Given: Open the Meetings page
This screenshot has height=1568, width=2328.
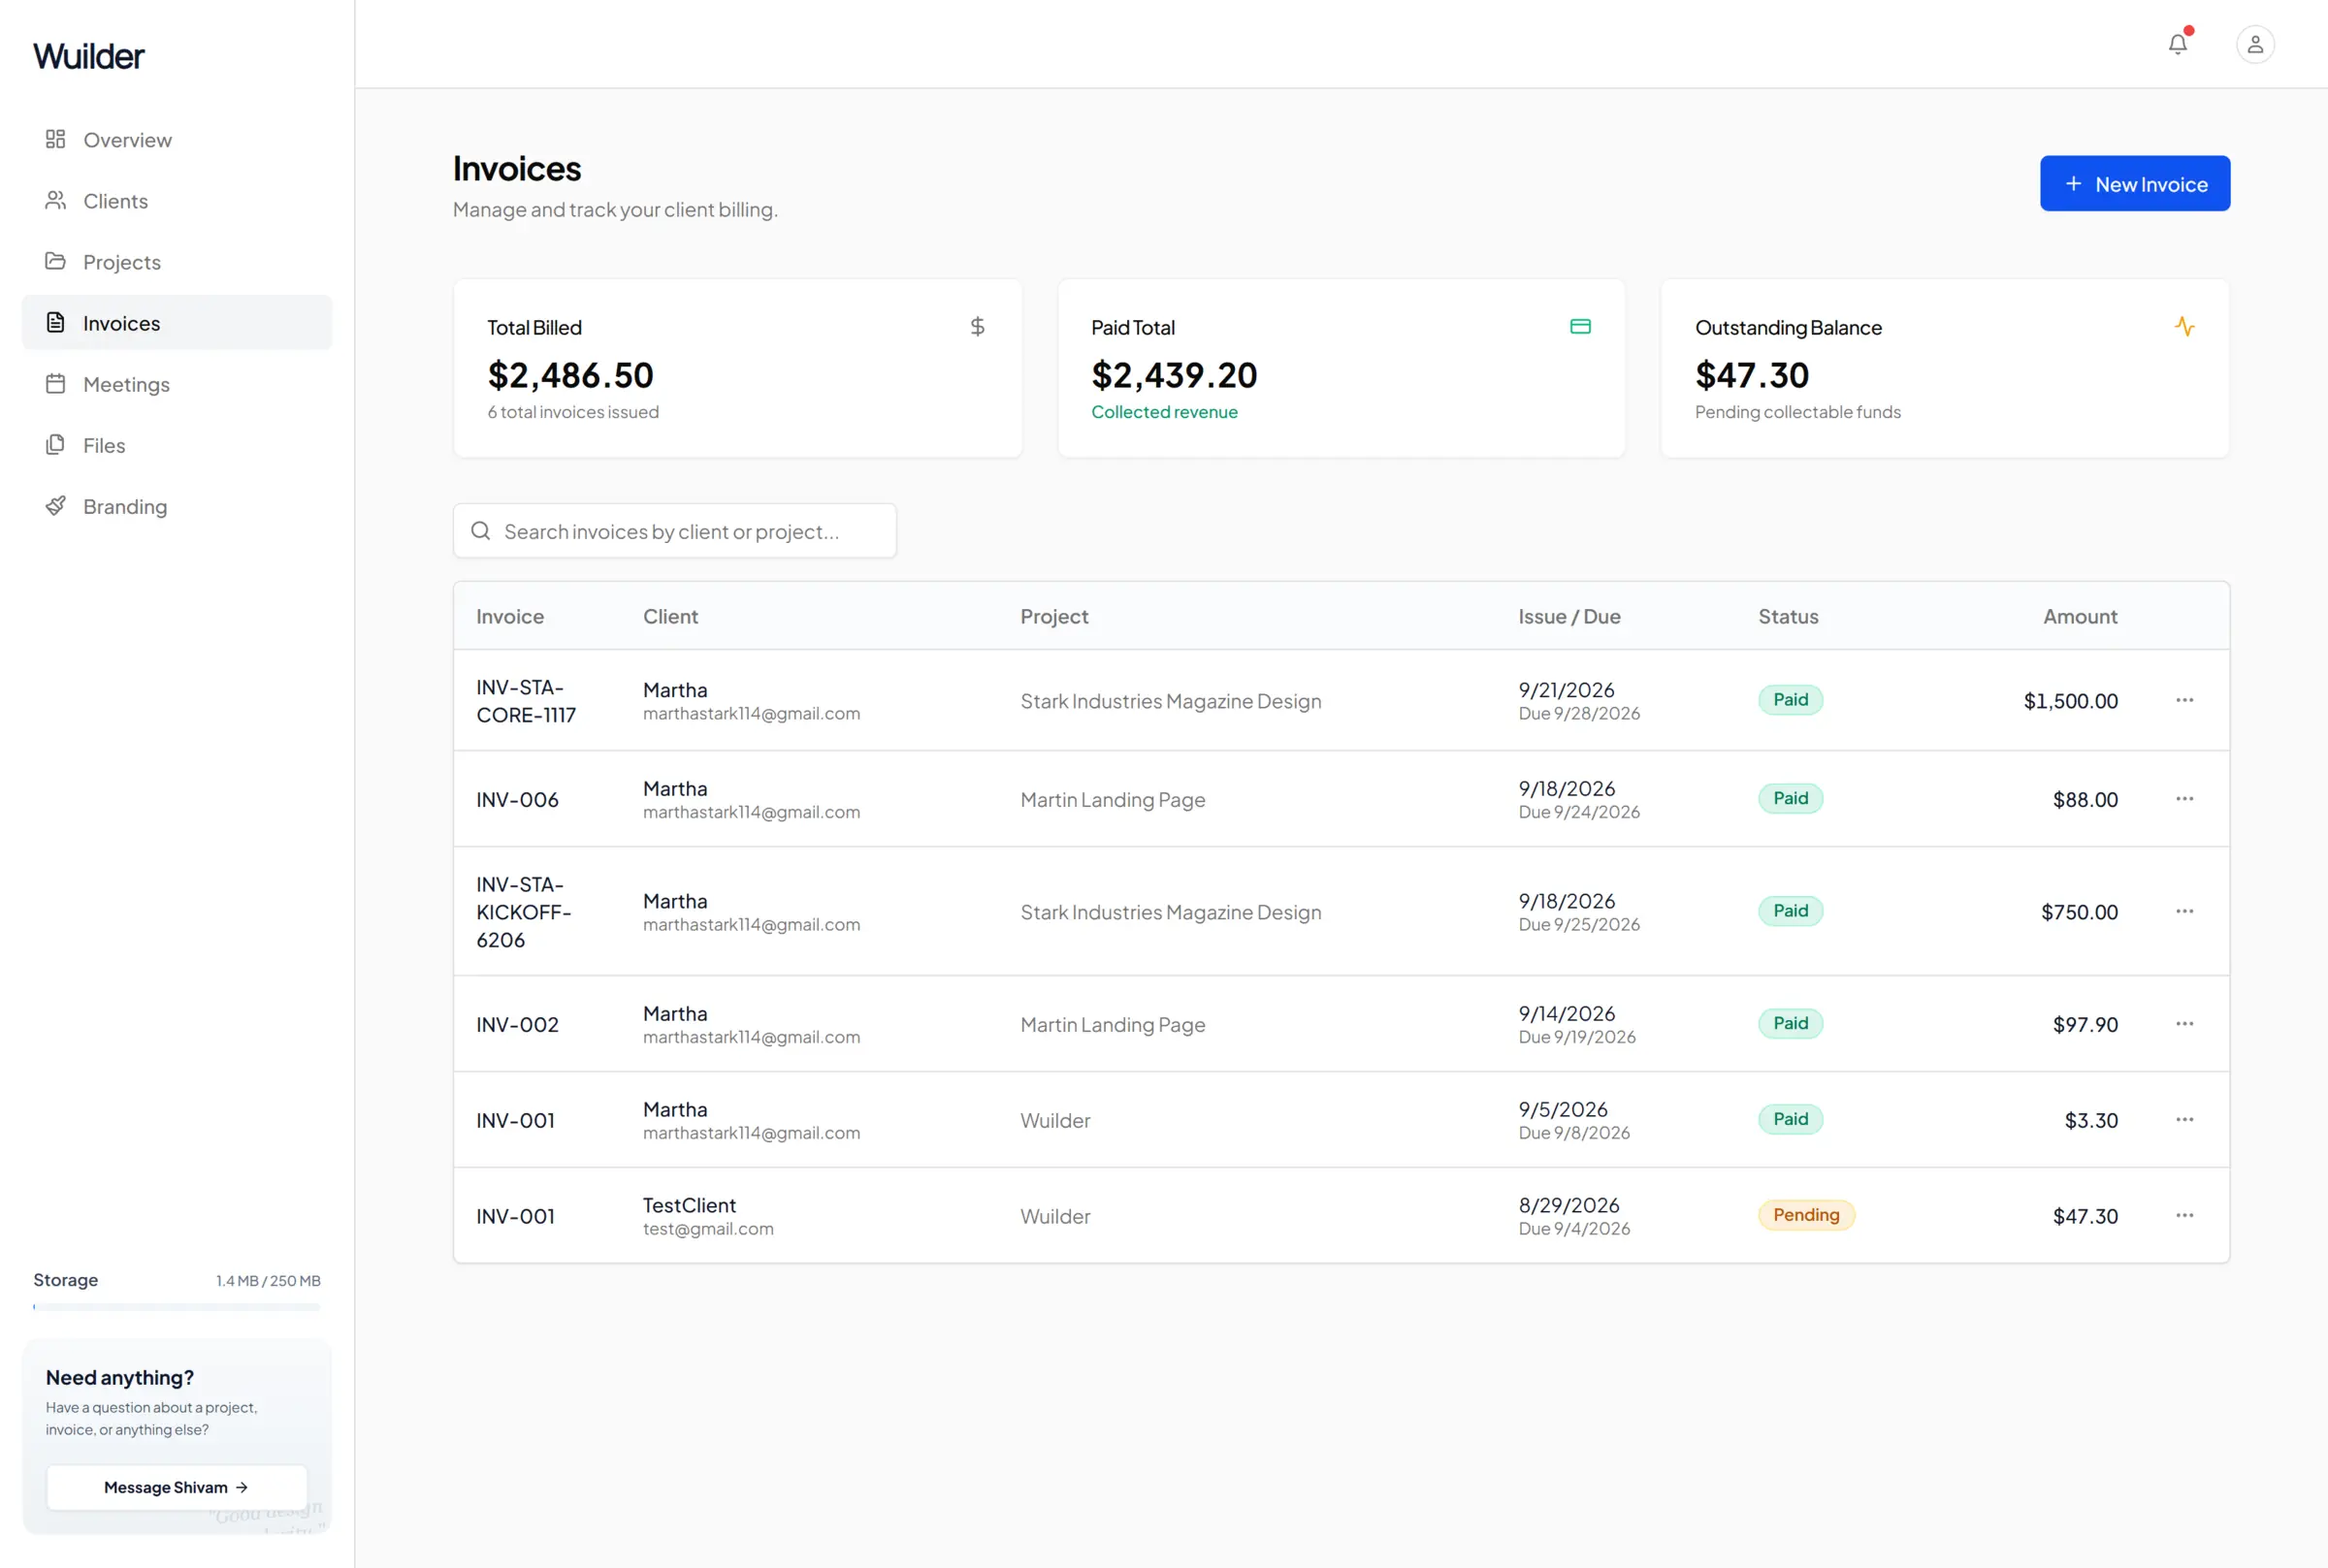Looking at the screenshot, I should tap(177, 384).
